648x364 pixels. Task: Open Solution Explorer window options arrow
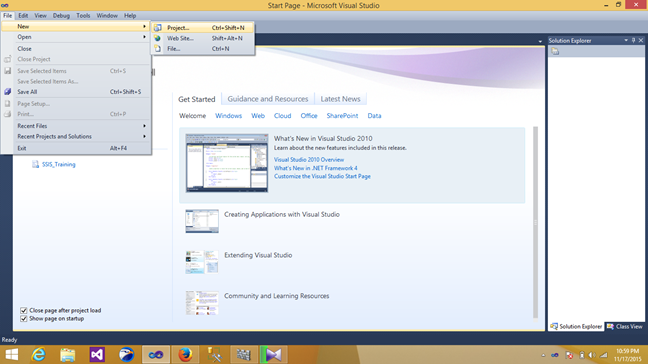coord(626,40)
